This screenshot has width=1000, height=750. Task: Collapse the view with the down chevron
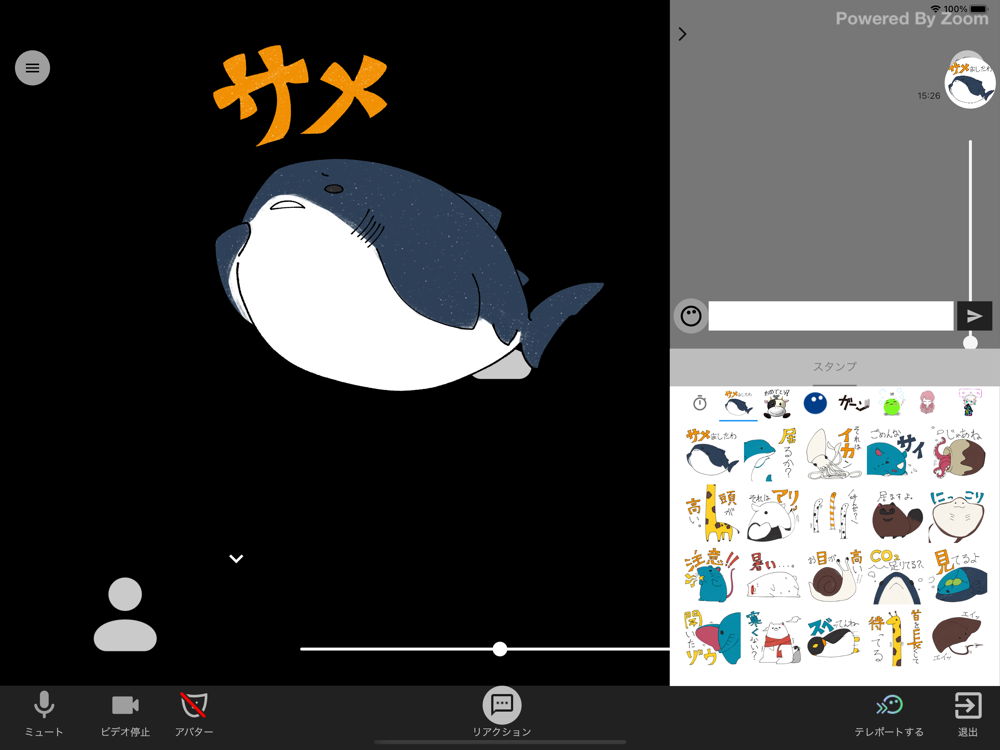click(x=236, y=559)
